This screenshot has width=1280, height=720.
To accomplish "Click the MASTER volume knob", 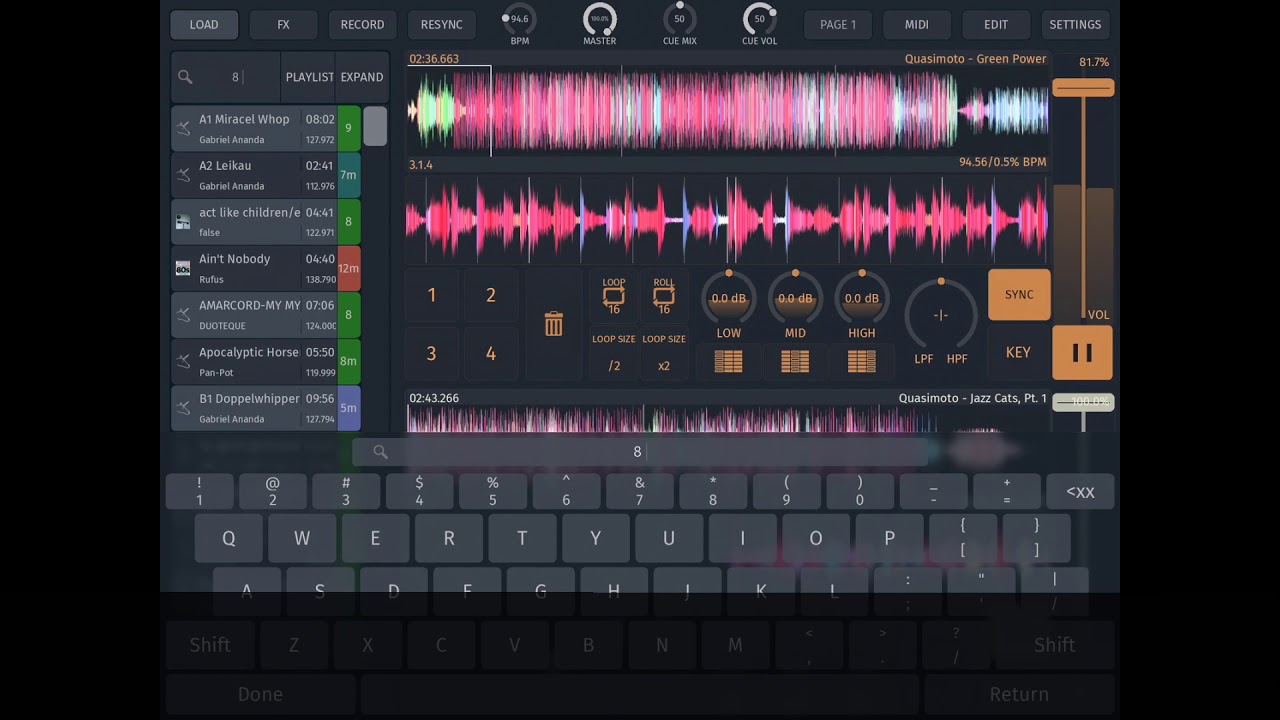I will click(600, 18).
